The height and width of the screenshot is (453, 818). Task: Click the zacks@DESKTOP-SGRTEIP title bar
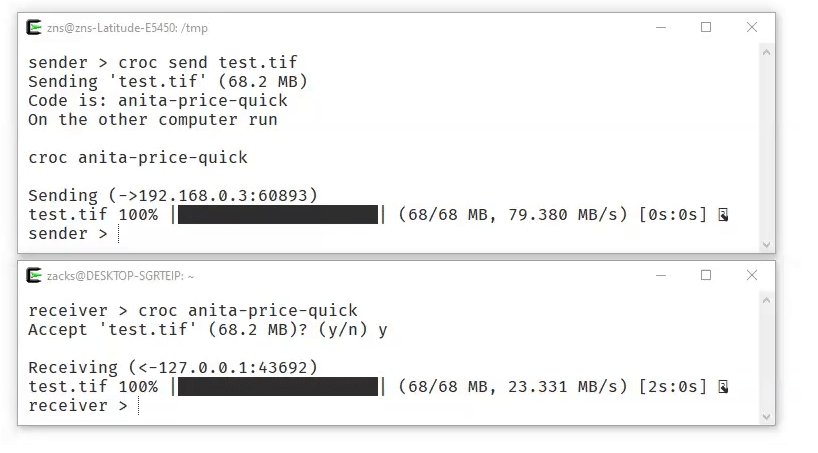[120, 276]
